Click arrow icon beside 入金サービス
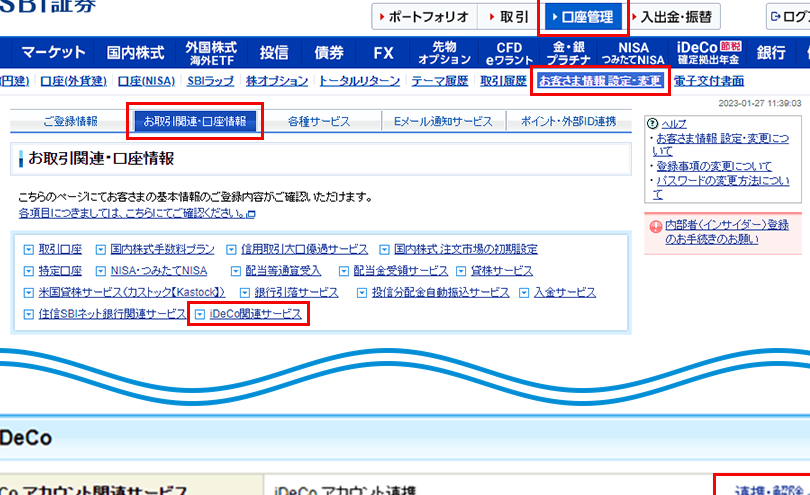Screen dimensions: 810x495 (524, 293)
